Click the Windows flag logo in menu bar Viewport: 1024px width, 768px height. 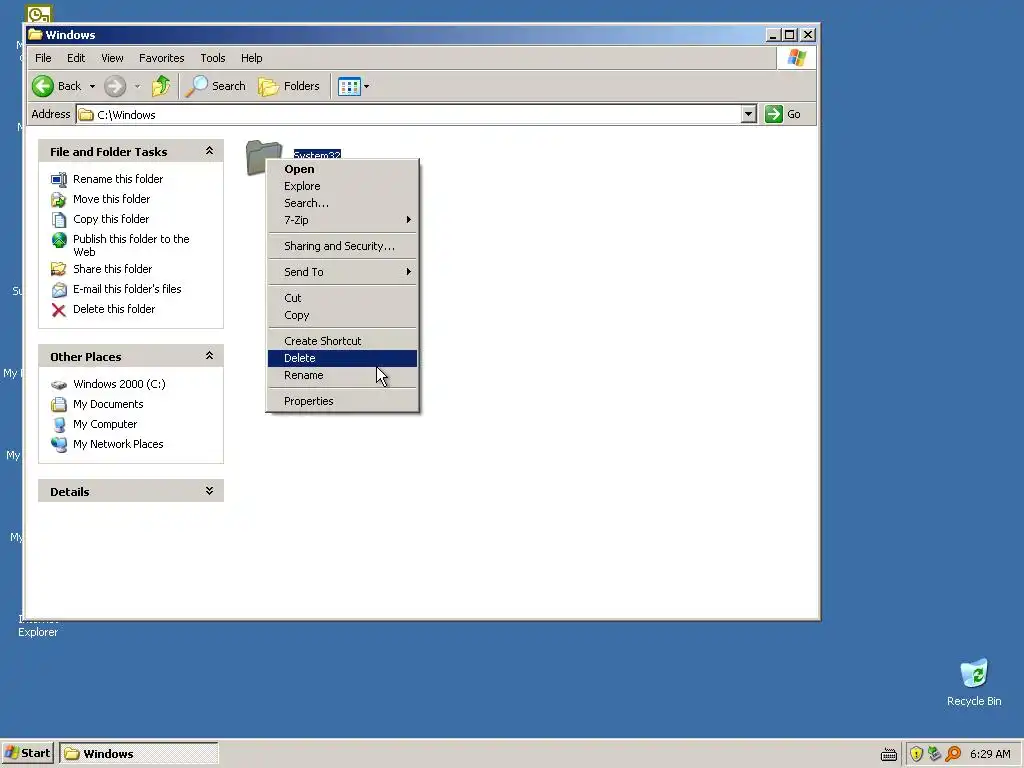[796, 58]
